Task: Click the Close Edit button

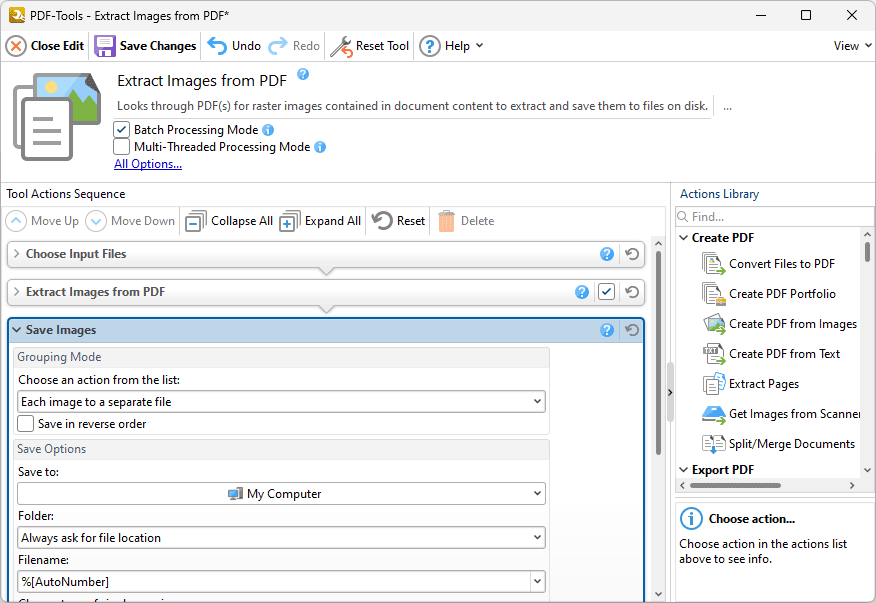Action: (45, 46)
